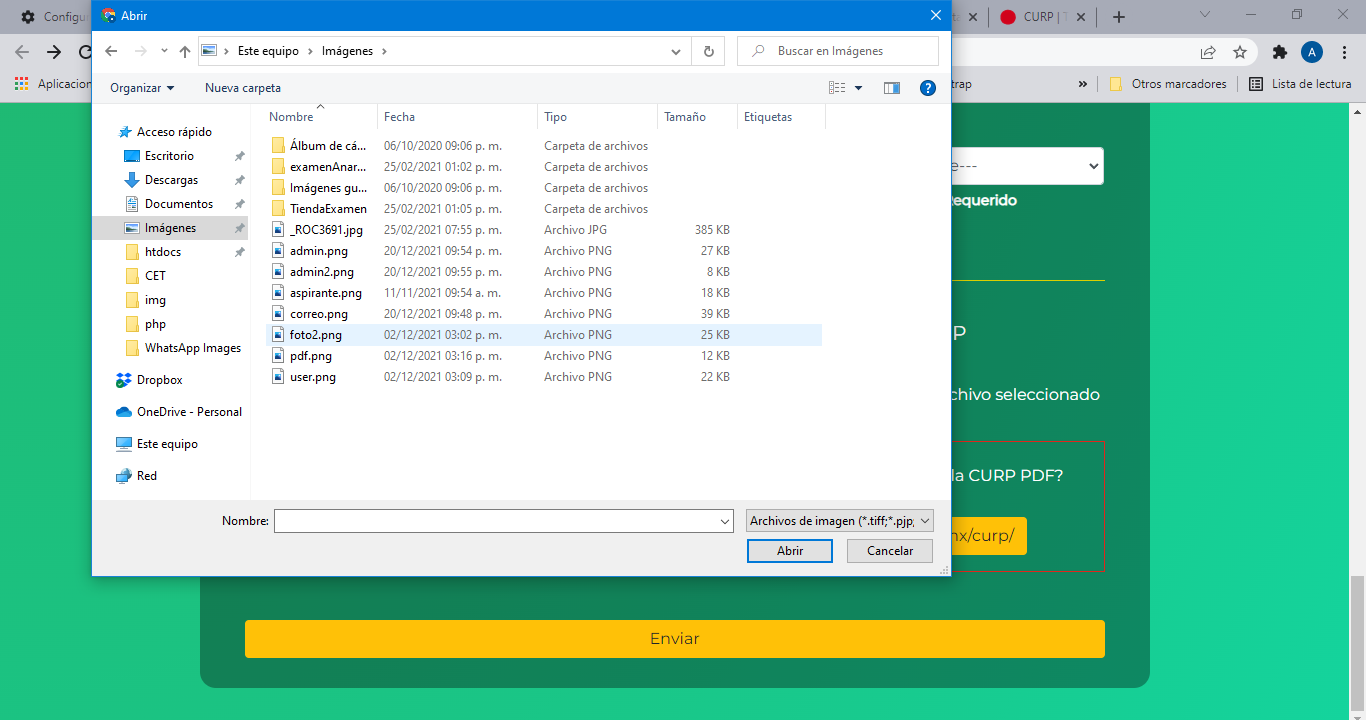
Task: Open the file dialog help icon
Action: coord(927,88)
